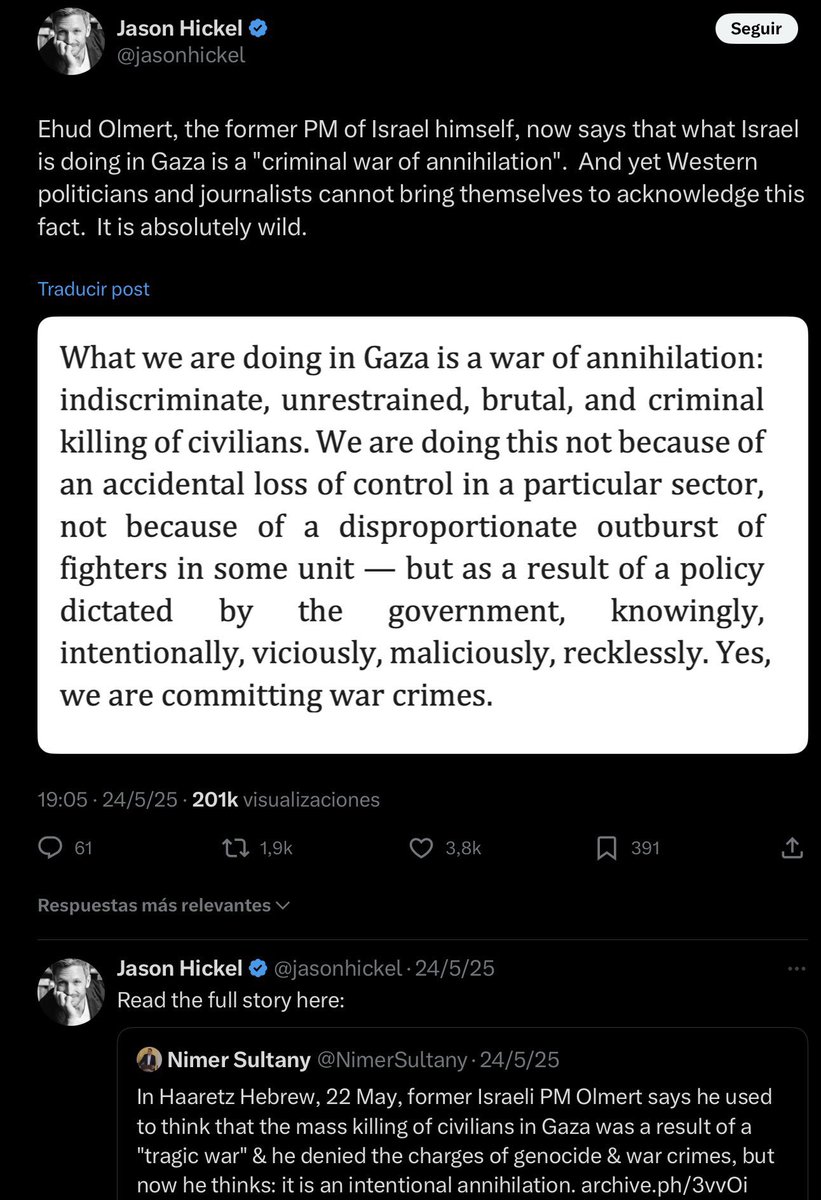The height and width of the screenshot is (1200, 821).
Task: View the 201k visualizaciones count
Action: pyautogui.click(x=286, y=799)
